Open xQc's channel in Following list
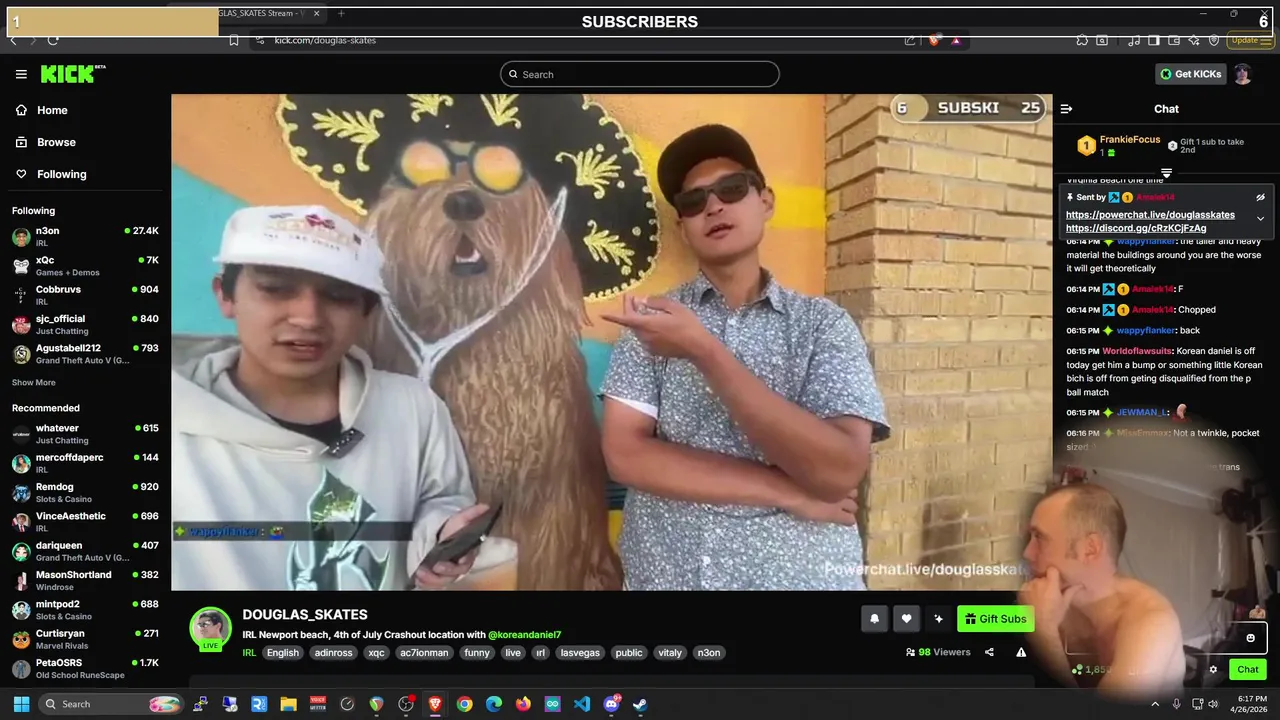 point(85,265)
